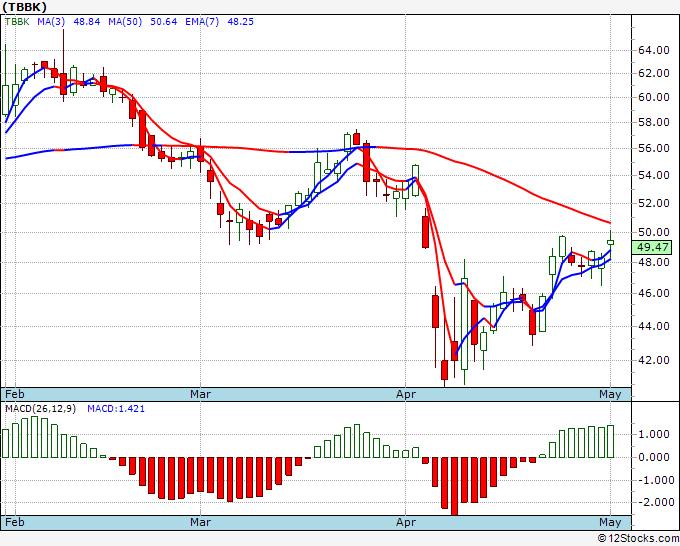This screenshot has width=680, height=546.
Task: Click the MACD(26,12,9) indicator label
Action: 40,409
